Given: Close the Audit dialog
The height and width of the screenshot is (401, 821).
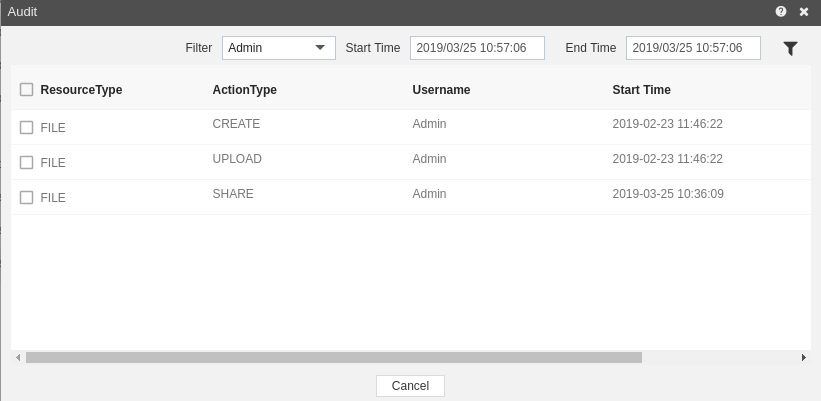Looking at the screenshot, I should click(x=804, y=12).
